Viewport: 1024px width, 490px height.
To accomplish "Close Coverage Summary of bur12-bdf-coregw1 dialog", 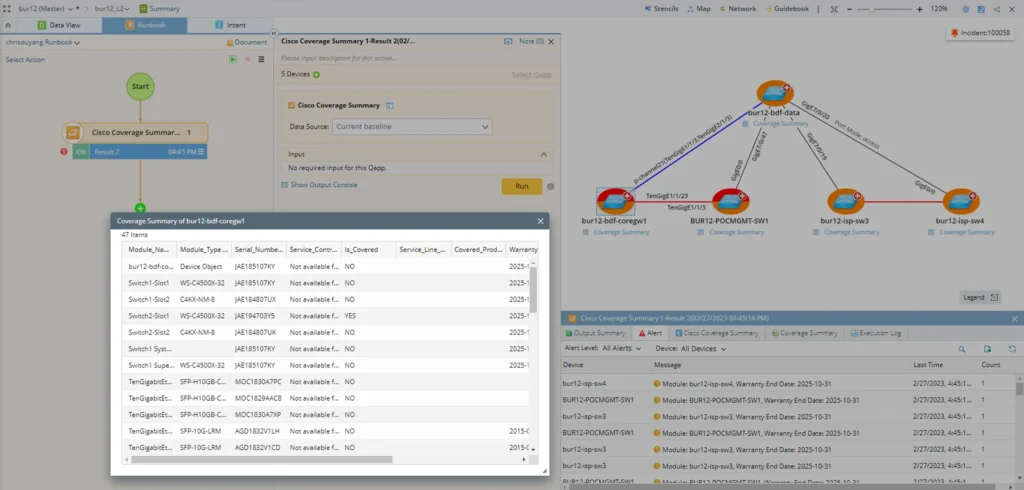I will pos(540,221).
